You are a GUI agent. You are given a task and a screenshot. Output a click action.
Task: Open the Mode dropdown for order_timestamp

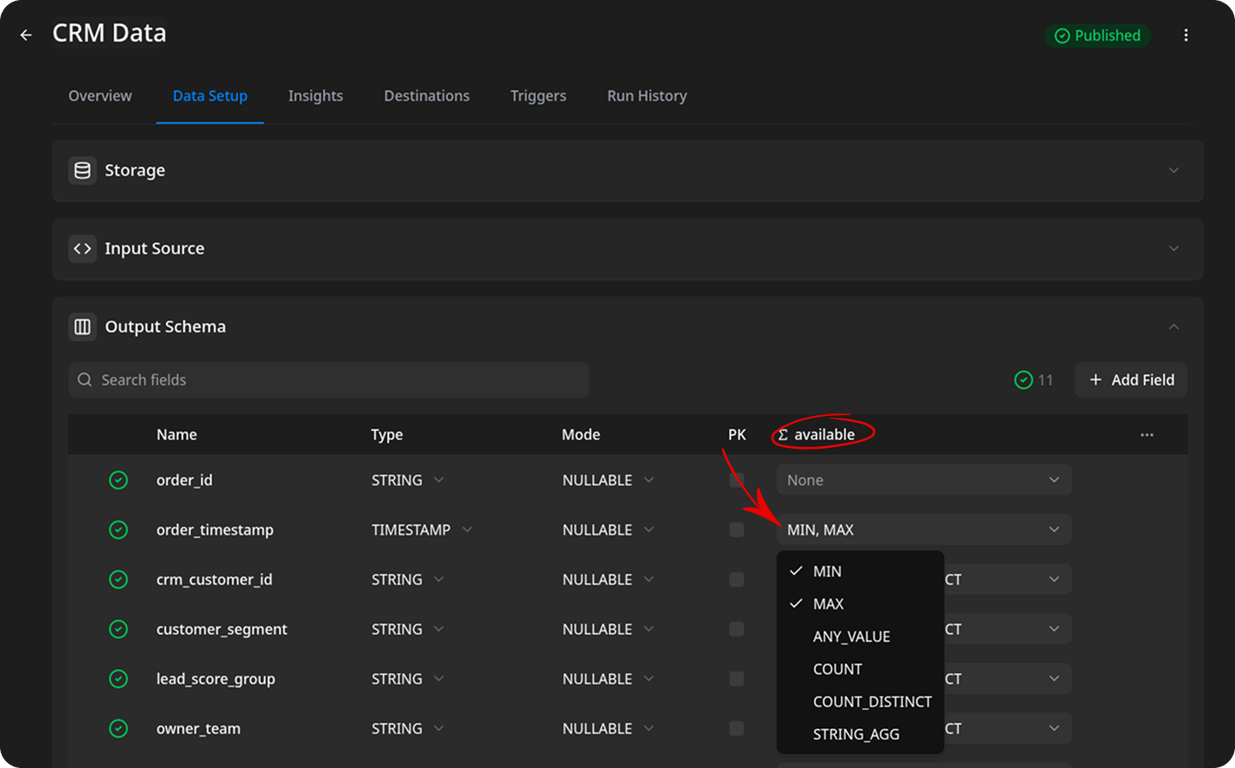pos(608,530)
